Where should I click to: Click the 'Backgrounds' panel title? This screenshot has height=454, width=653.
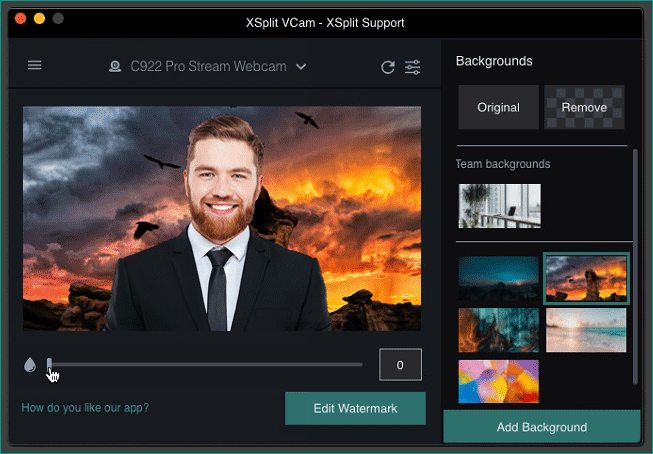(x=494, y=61)
